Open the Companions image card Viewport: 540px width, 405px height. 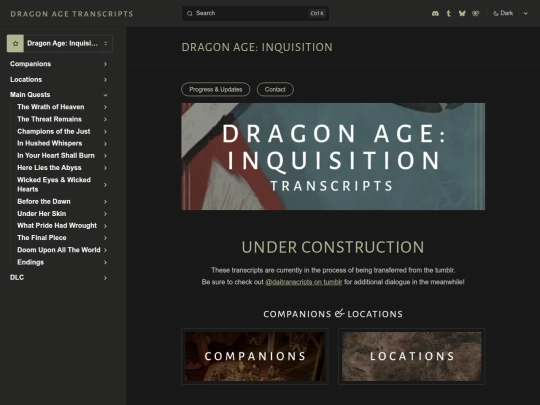pos(255,356)
